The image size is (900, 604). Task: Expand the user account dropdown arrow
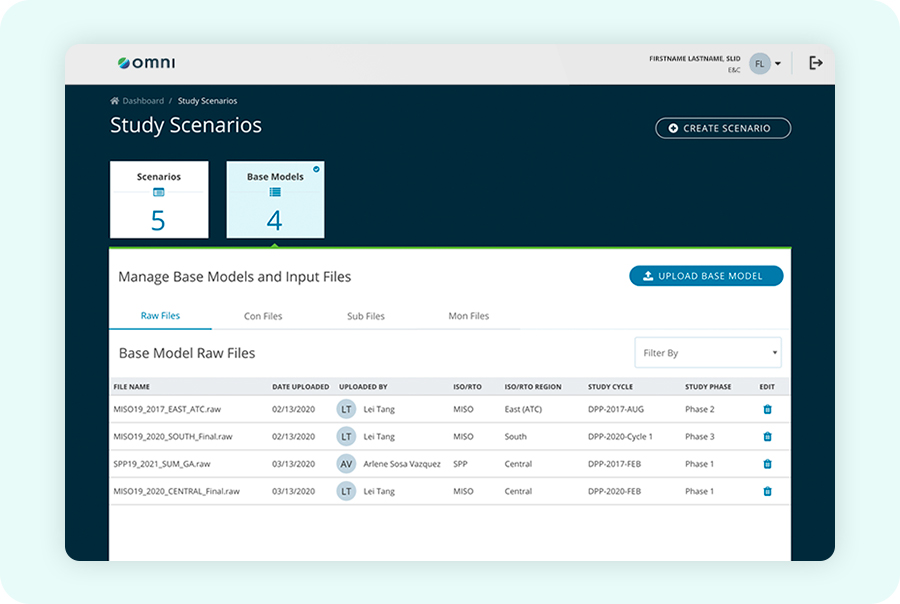pos(778,64)
